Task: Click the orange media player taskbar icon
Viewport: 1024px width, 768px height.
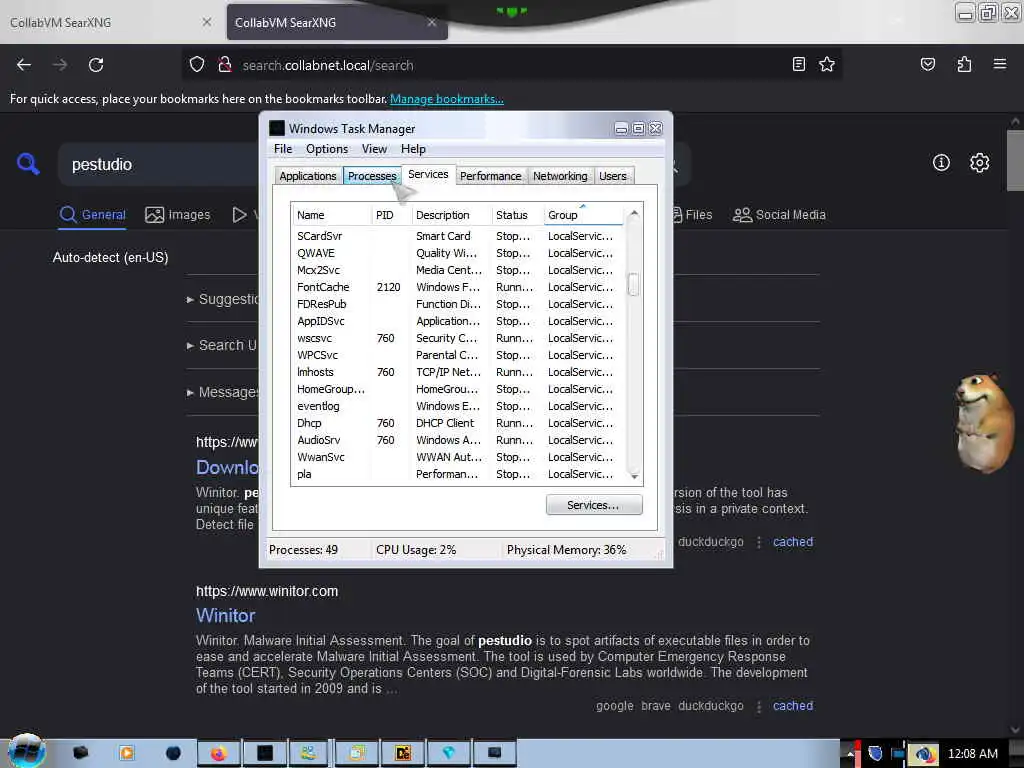Action: [127, 753]
